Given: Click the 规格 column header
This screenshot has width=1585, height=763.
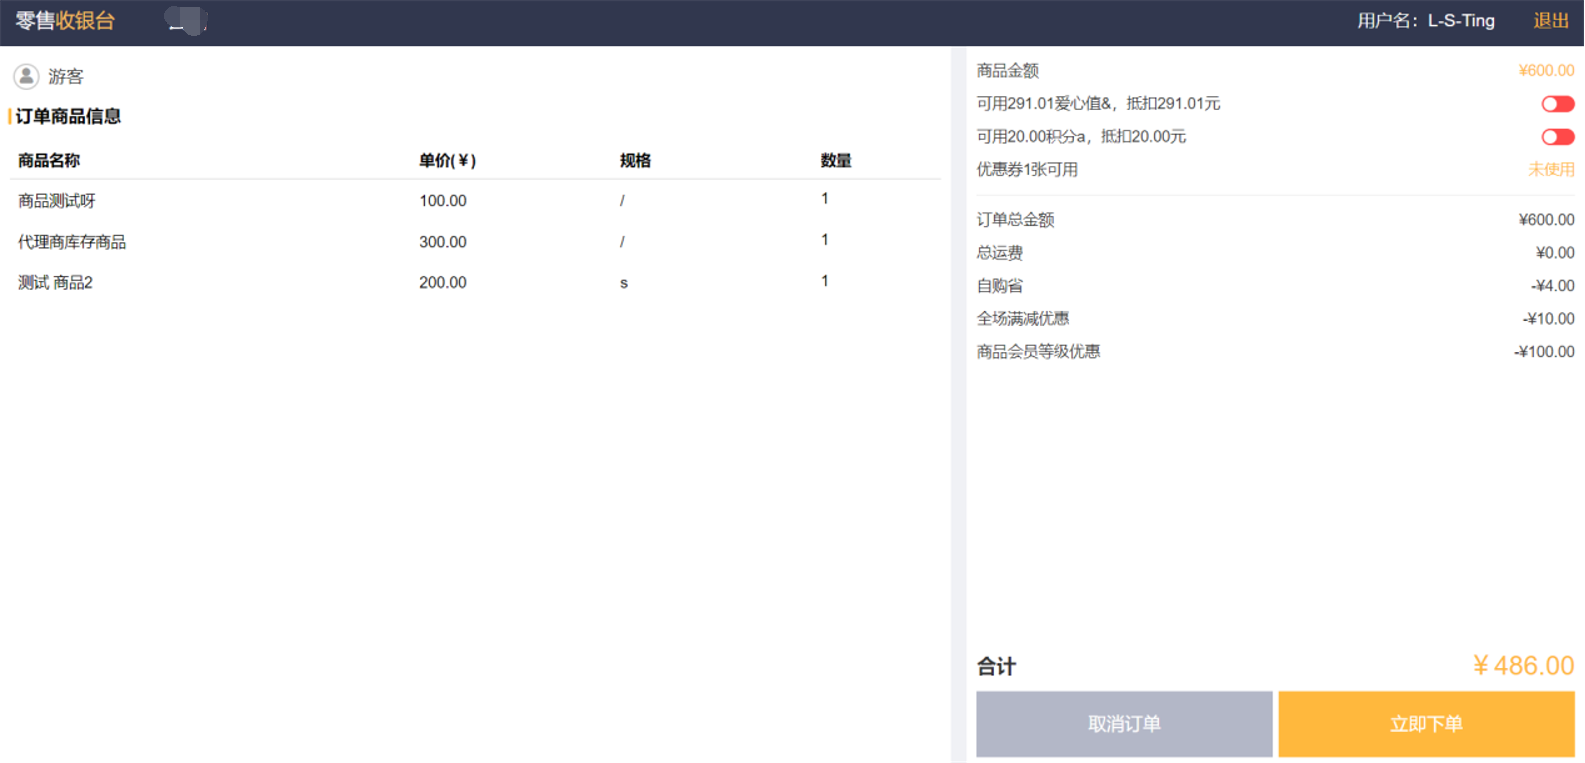Looking at the screenshot, I should (635, 161).
